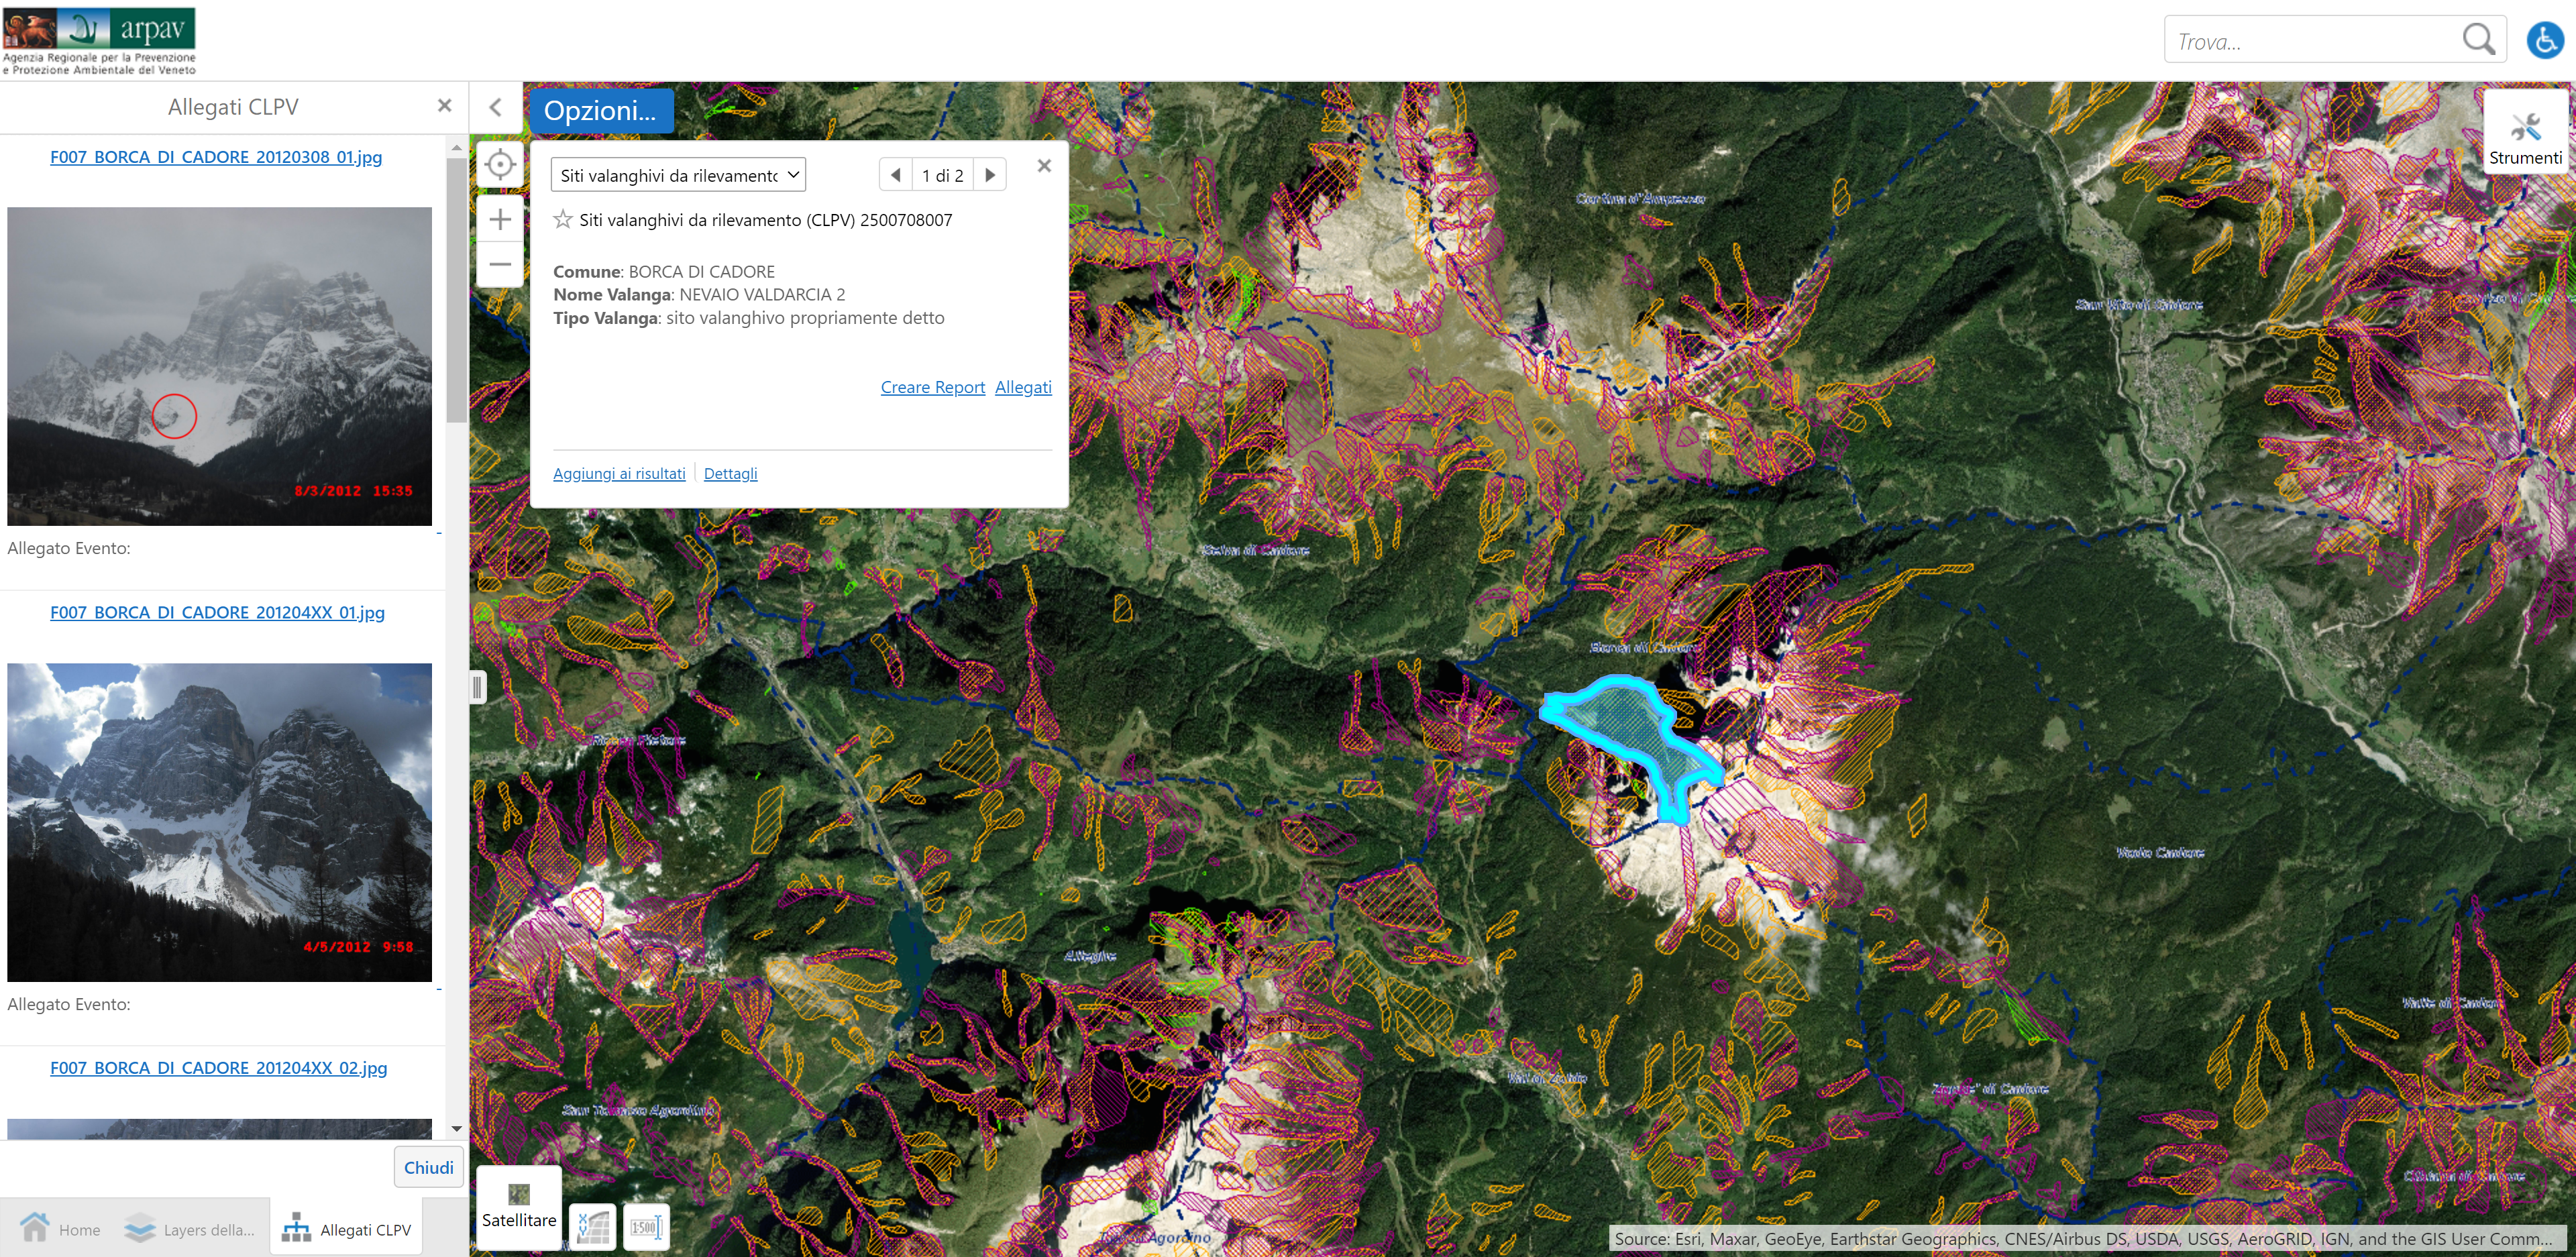The image size is (2576, 1257).
Task: Open the Dettagli link
Action: (x=730, y=473)
